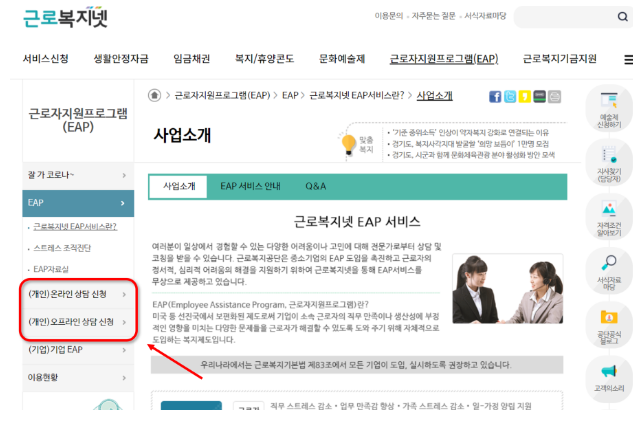Image resolution: width=633 pixels, height=423 pixels.
Task: Click the 맞춤복지 light bulb icon
Action: tap(348, 144)
